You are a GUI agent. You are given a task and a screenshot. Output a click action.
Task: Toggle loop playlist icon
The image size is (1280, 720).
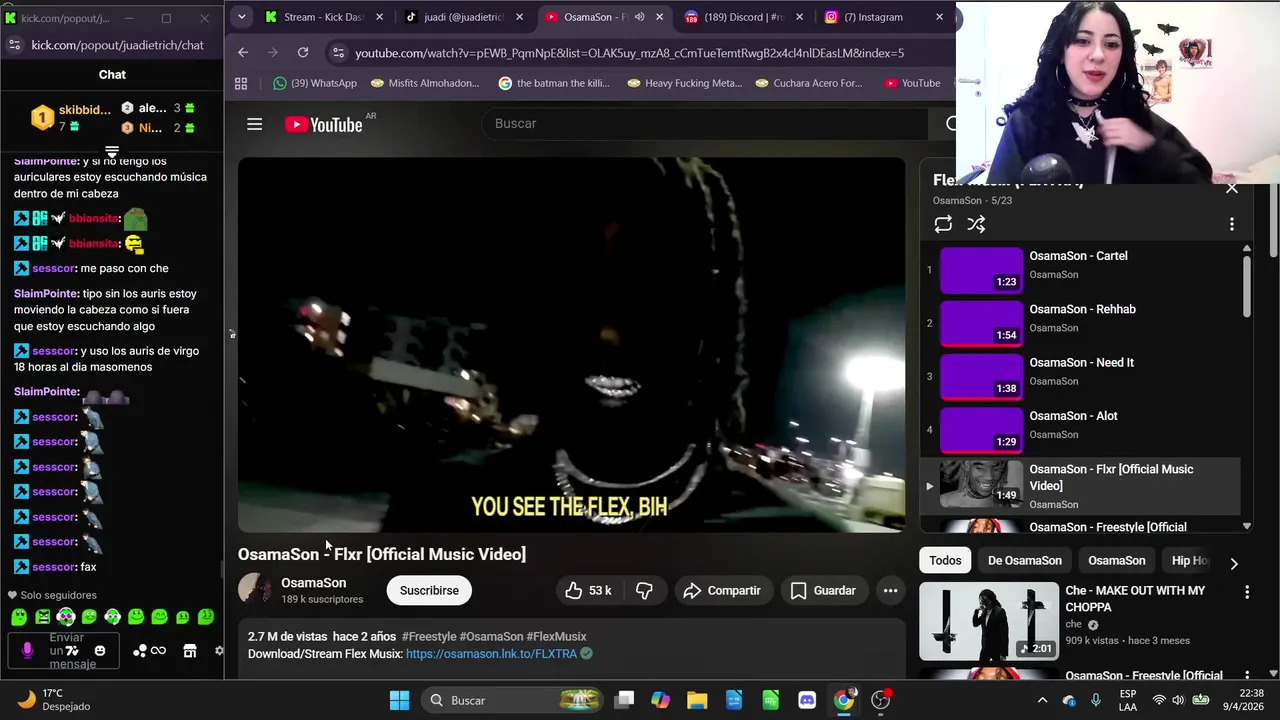click(943, 225)
